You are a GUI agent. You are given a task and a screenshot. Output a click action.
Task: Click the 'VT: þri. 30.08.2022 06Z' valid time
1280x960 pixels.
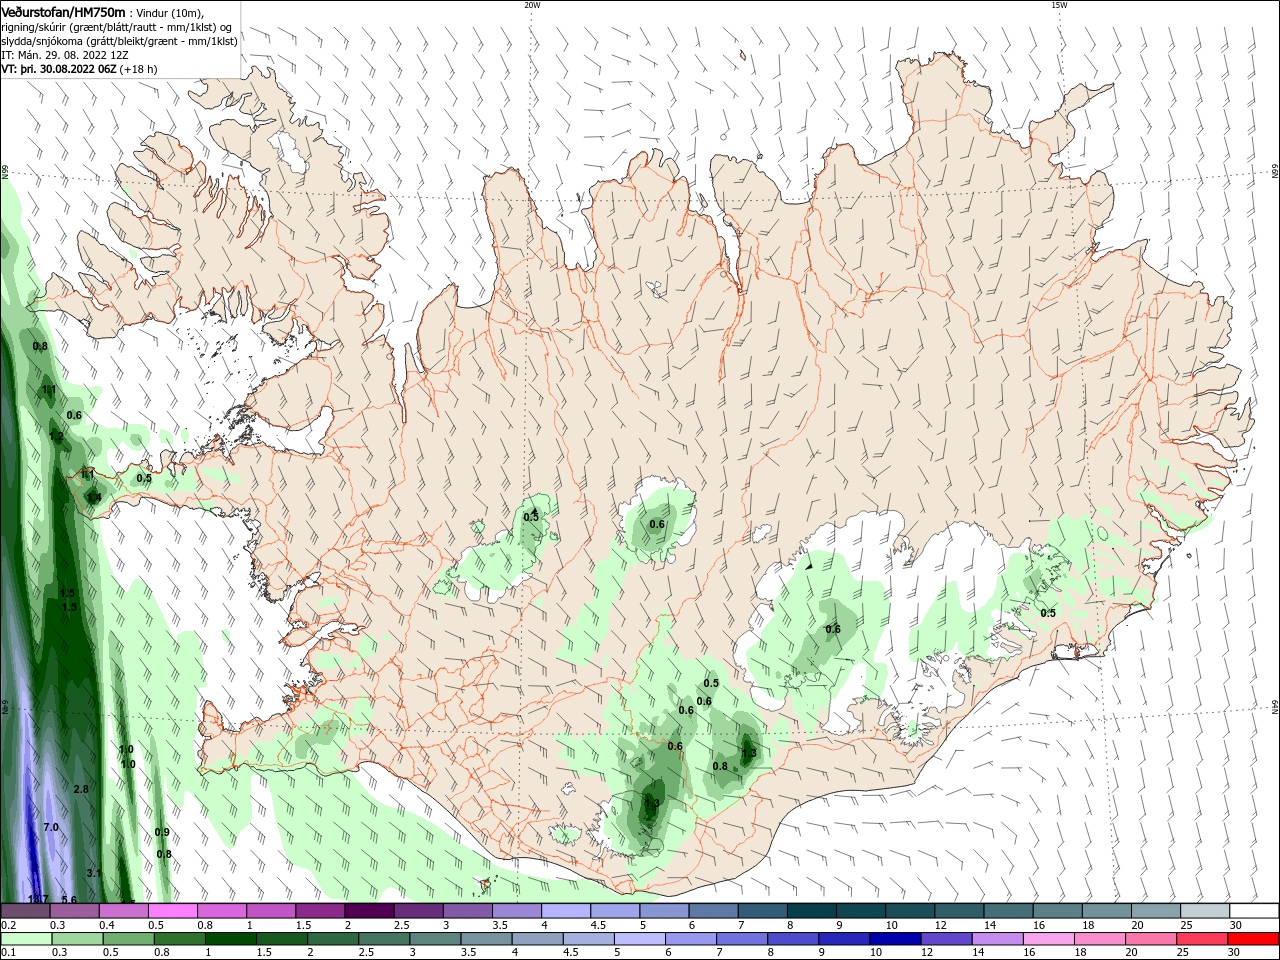pos(59,70)
